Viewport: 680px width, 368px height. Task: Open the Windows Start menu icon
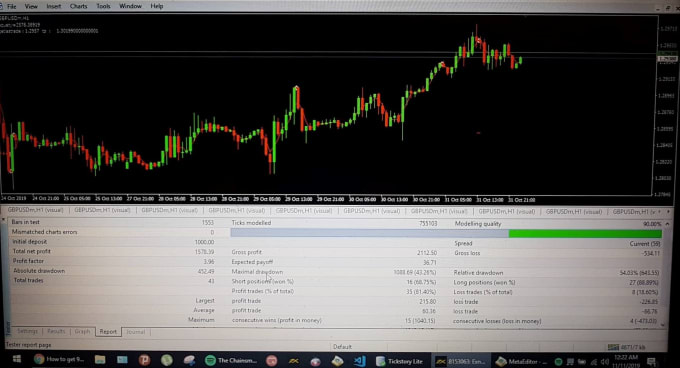coord(17,359)
